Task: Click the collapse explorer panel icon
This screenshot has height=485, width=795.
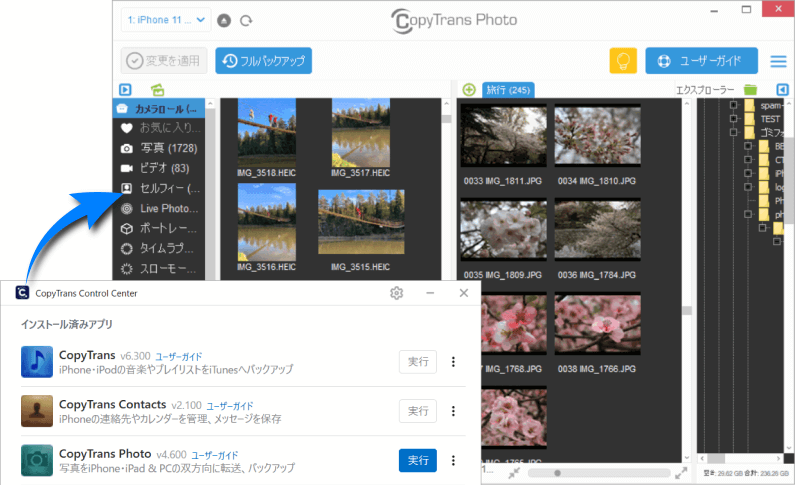Action: click(782, 90)
